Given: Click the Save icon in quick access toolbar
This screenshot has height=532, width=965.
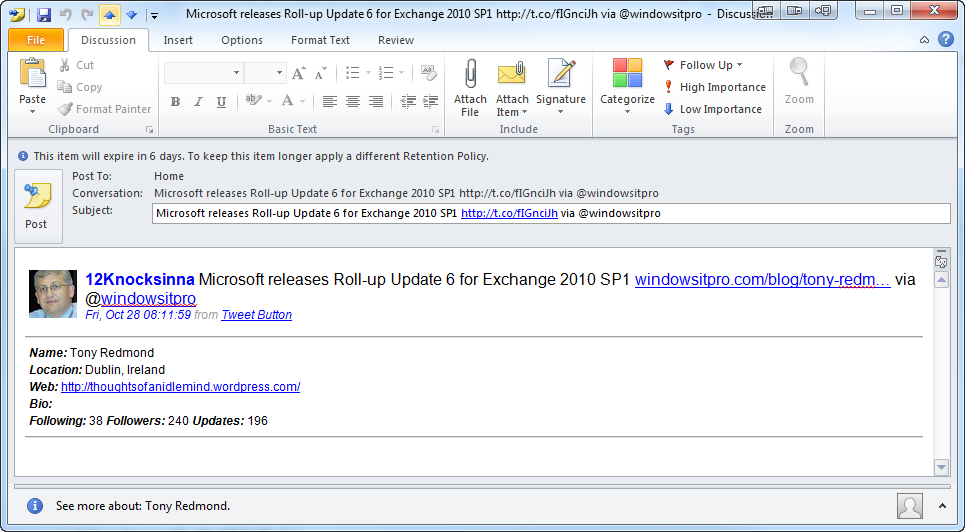Looking at the screenshot, I should pyautogui.click(x=44, y=14).
